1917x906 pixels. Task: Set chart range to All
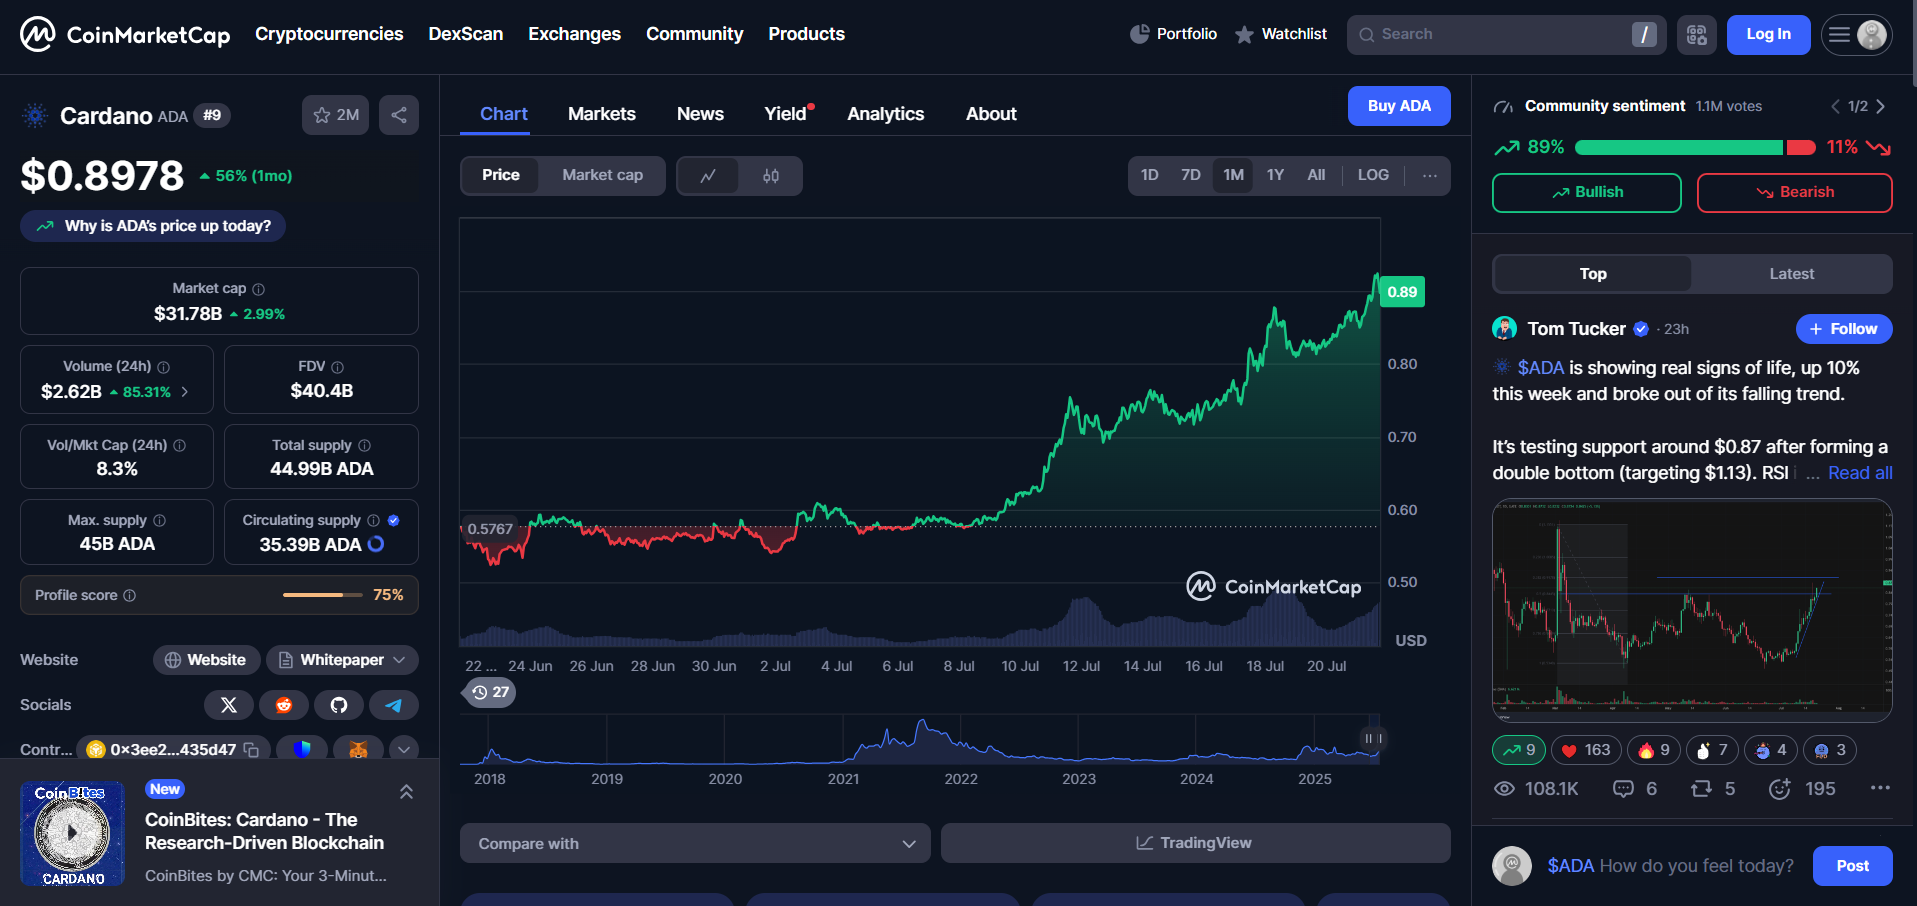[1316, 176]
